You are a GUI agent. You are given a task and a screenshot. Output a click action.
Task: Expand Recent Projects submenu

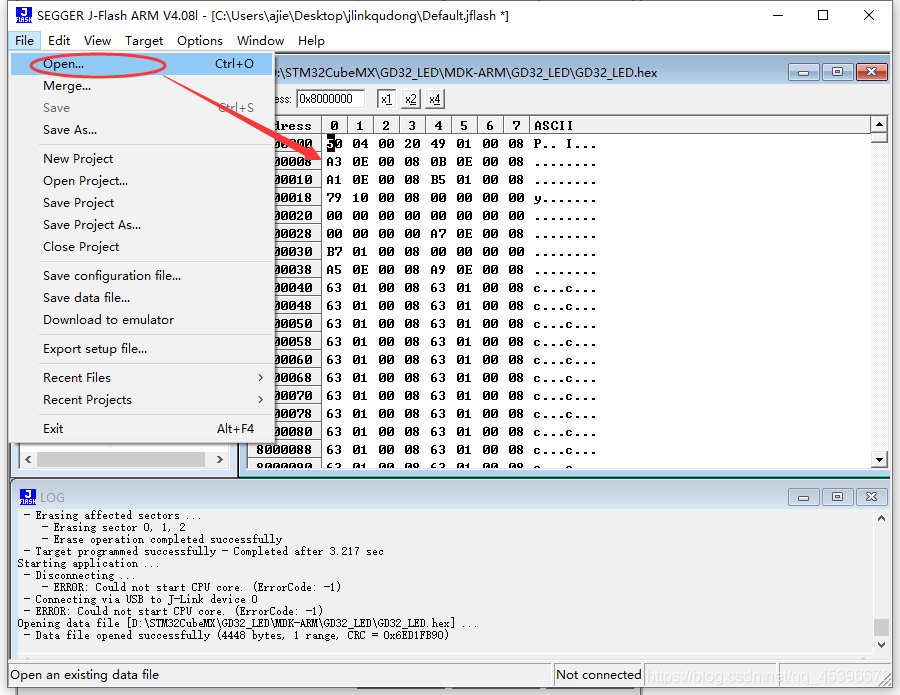pyautogui.click(x=141, y=400)
